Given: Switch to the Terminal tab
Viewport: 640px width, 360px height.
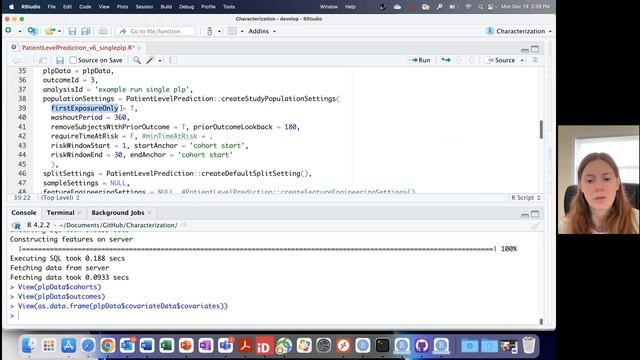Looking at the screenshot, I should (60, 213).
